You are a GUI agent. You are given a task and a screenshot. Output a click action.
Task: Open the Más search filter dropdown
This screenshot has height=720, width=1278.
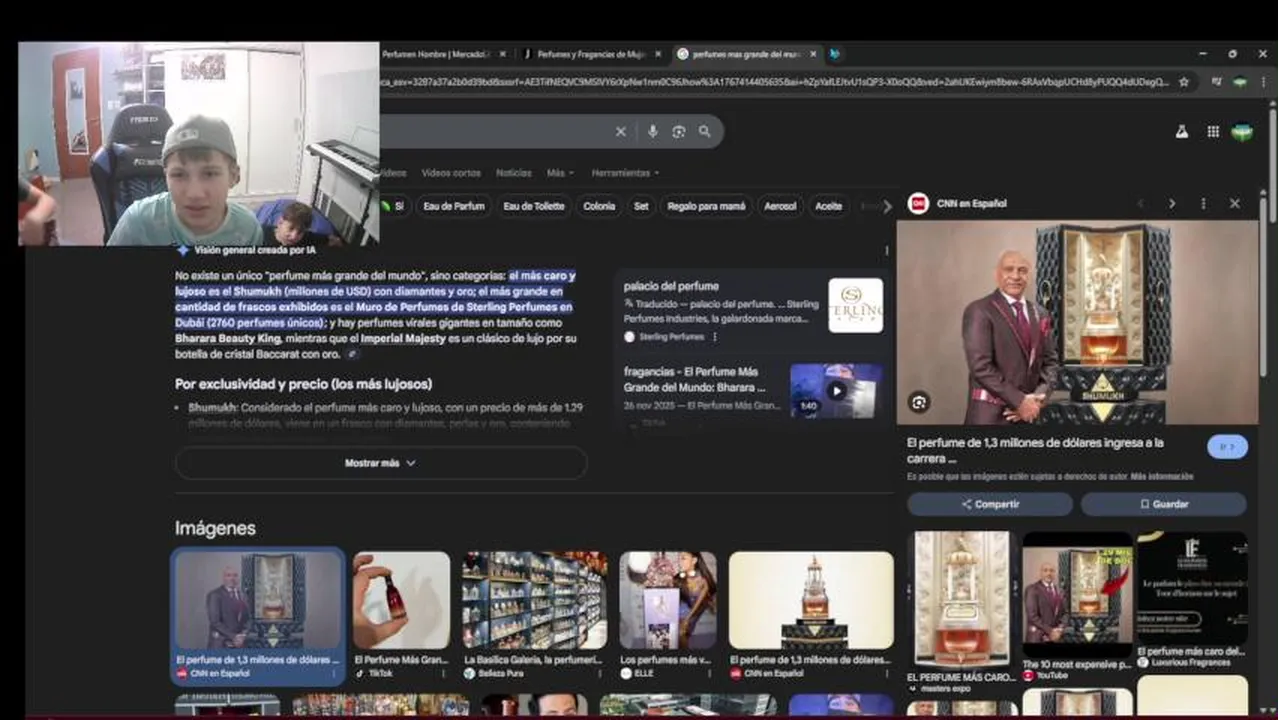(560, 173)
